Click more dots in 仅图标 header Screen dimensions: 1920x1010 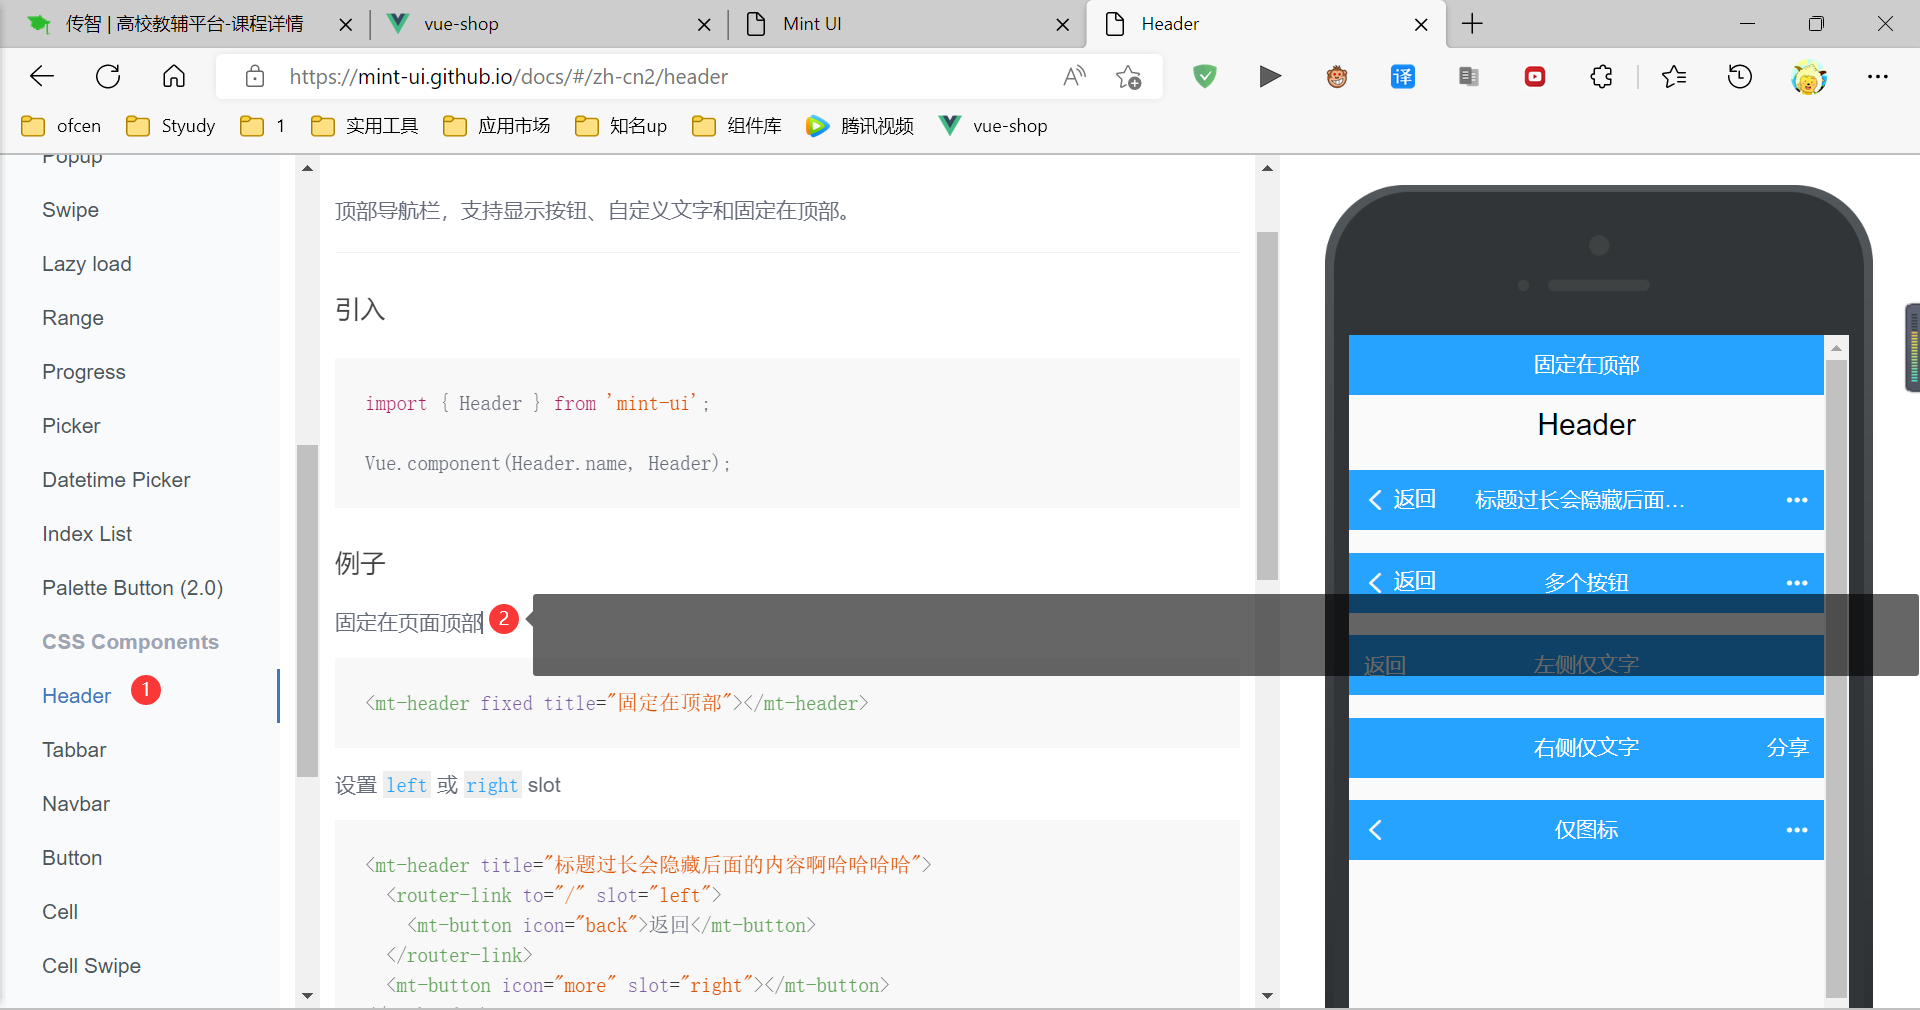[x=1797, y=830]
